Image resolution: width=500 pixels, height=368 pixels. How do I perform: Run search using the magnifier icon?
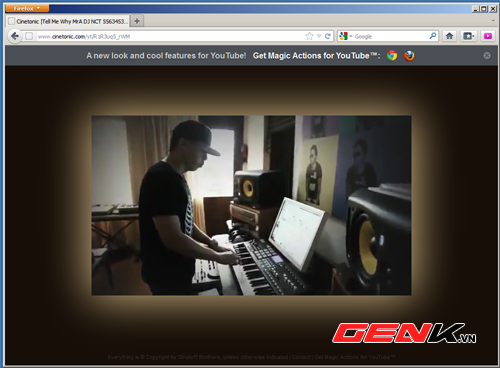(x=433, y=36)
